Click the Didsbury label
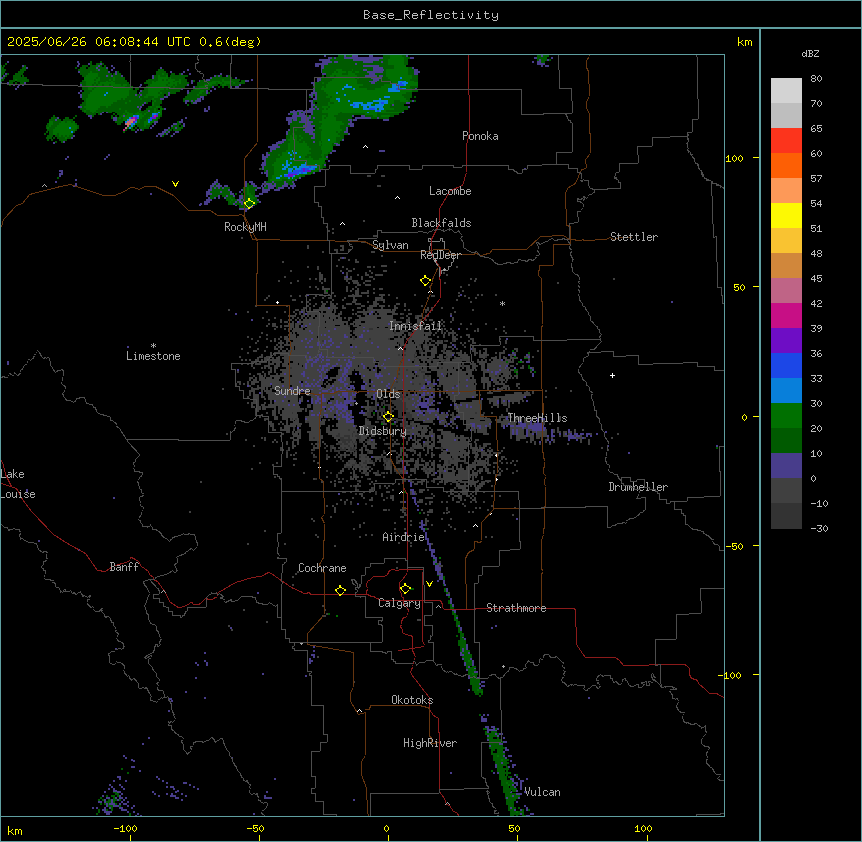Image resolution: width=862 pixels, height=842 pixels. point(383,431)
